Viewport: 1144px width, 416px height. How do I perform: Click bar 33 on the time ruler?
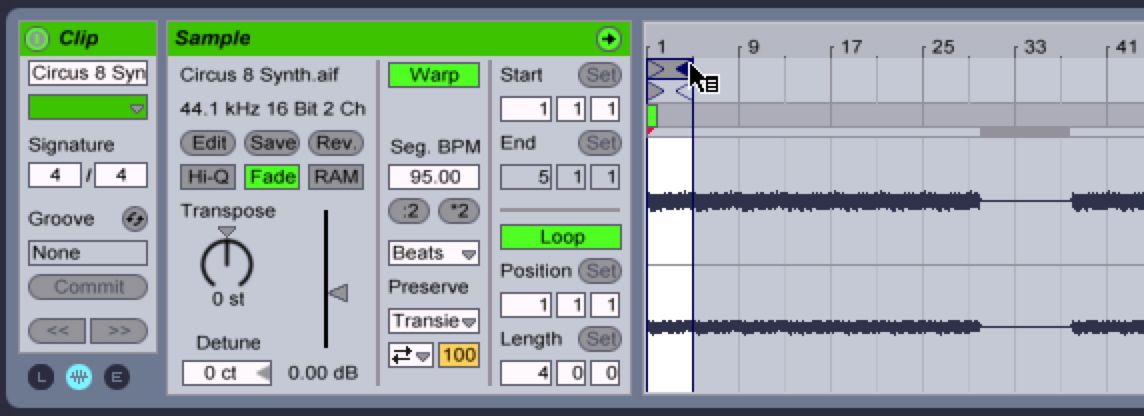point(1035,47)
